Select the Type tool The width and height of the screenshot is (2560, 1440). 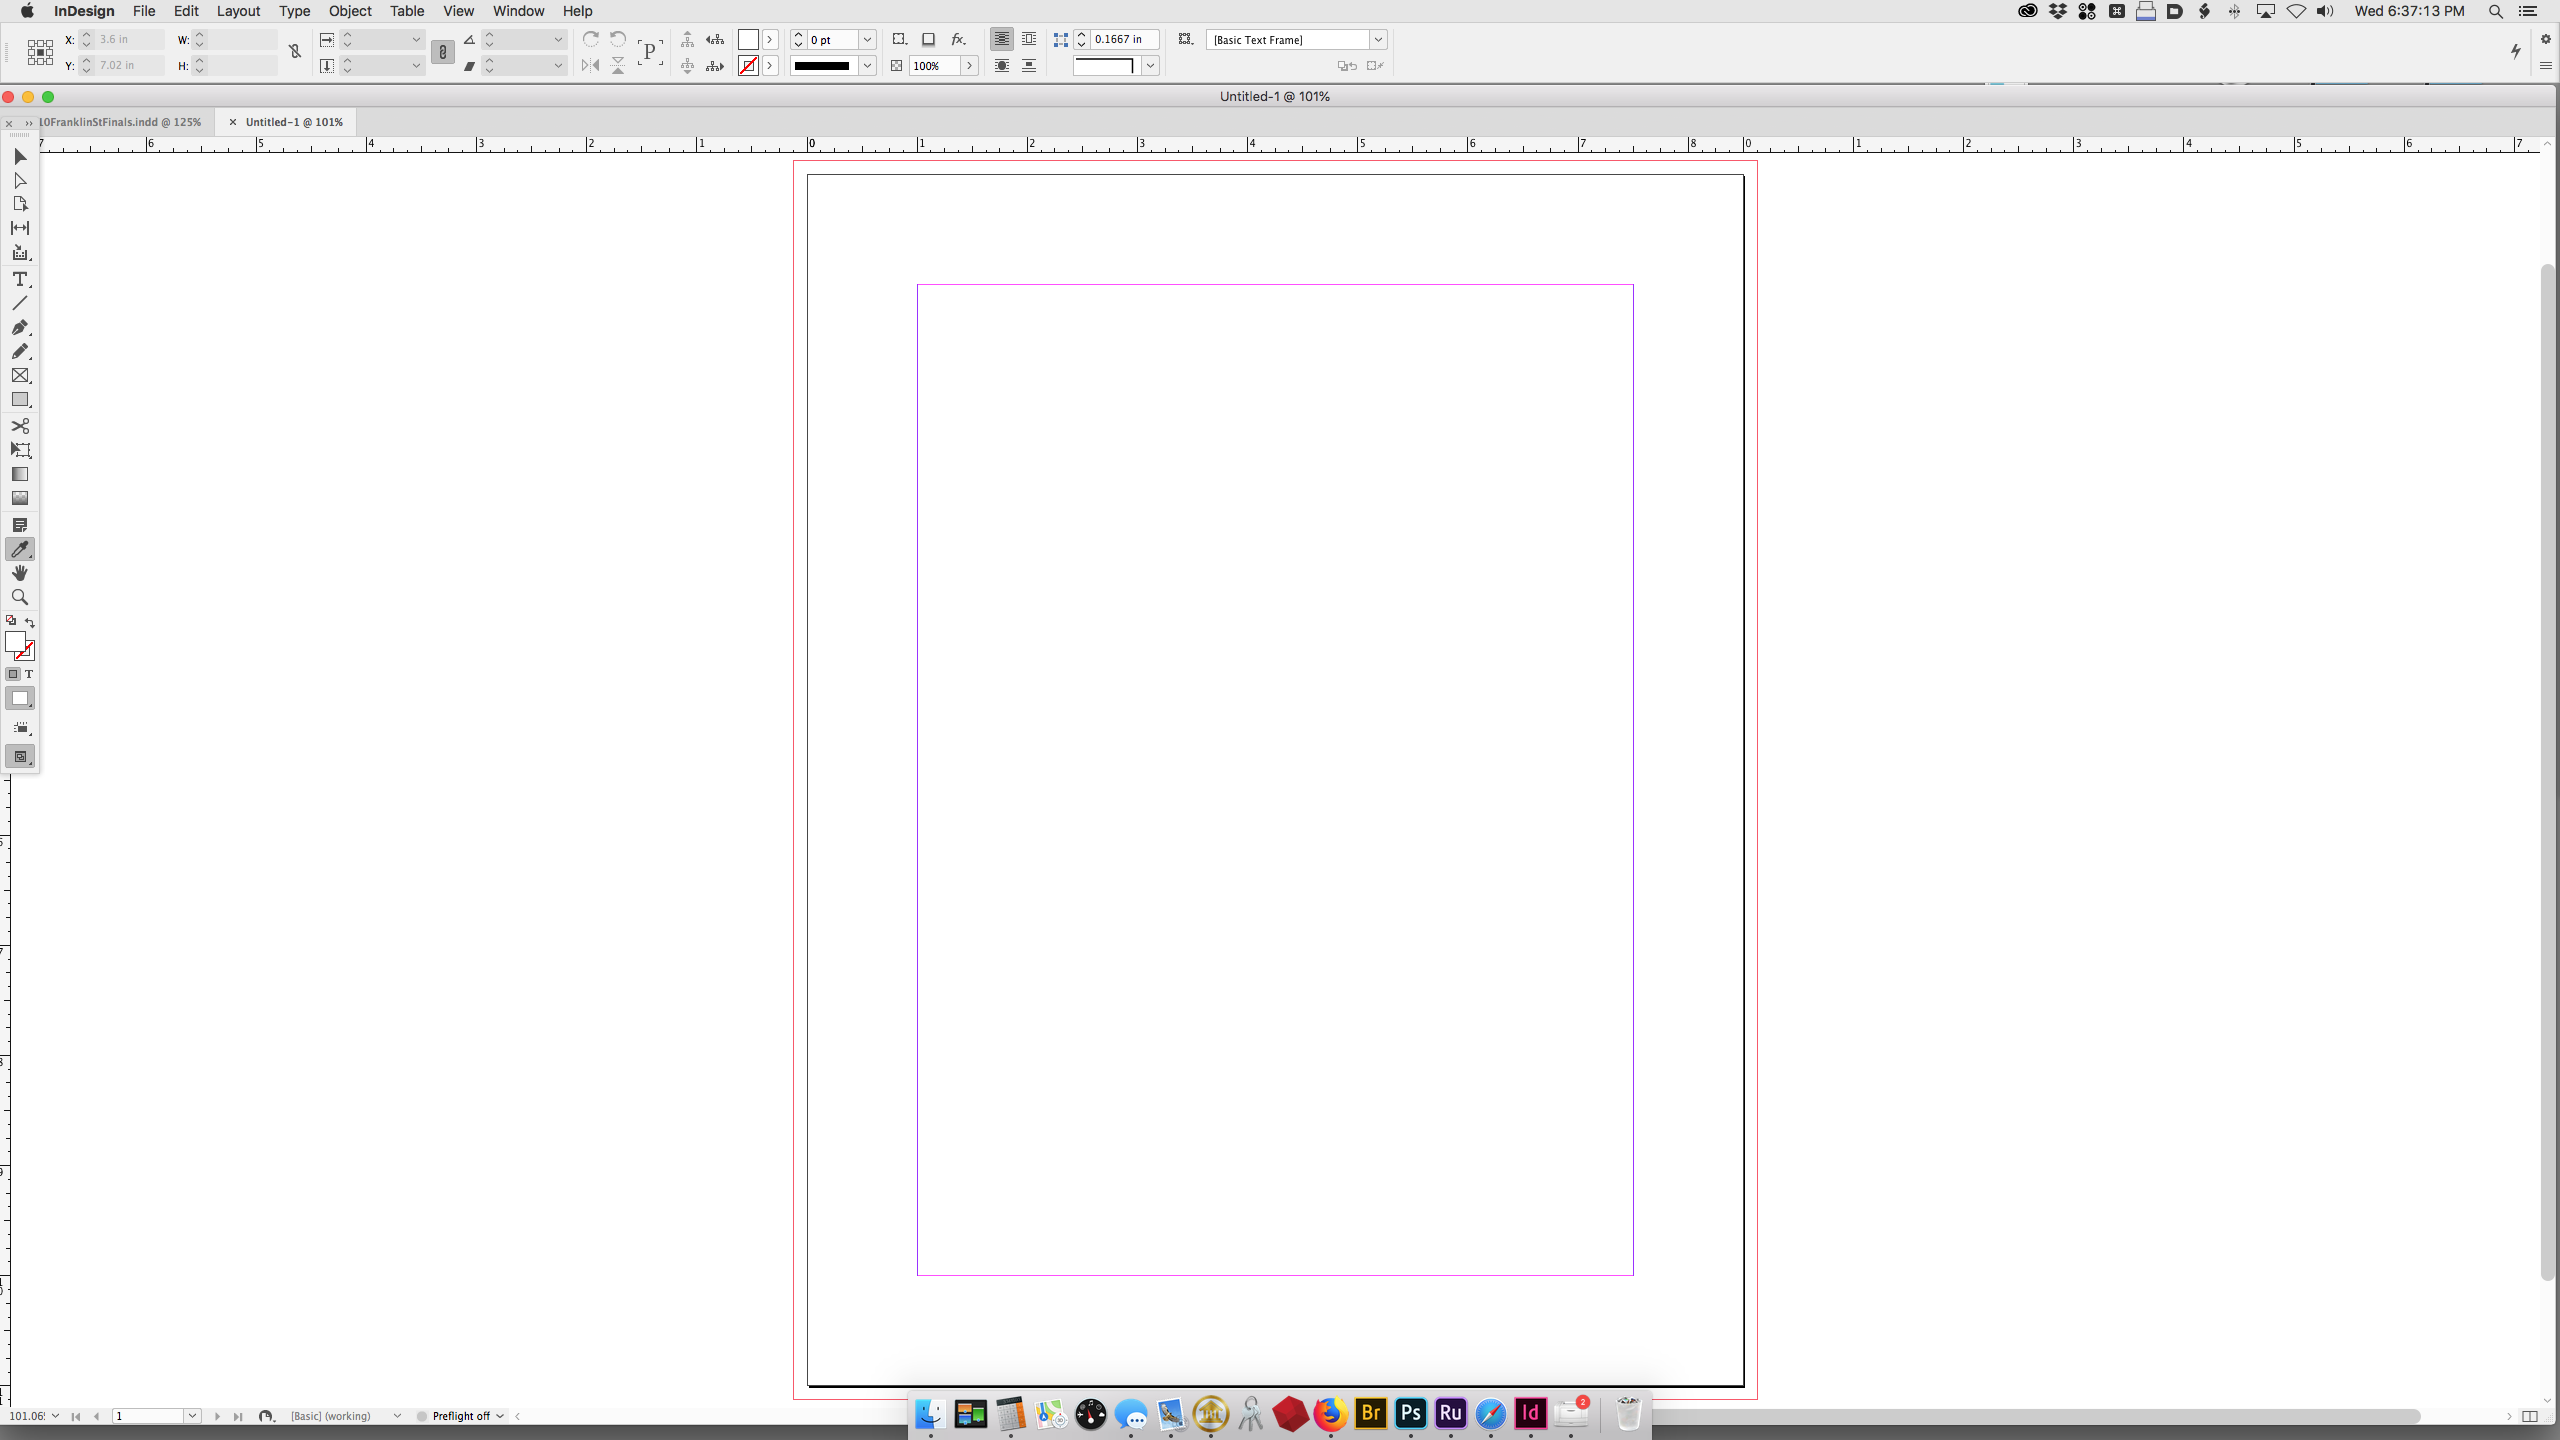click(x=20, y=279)
